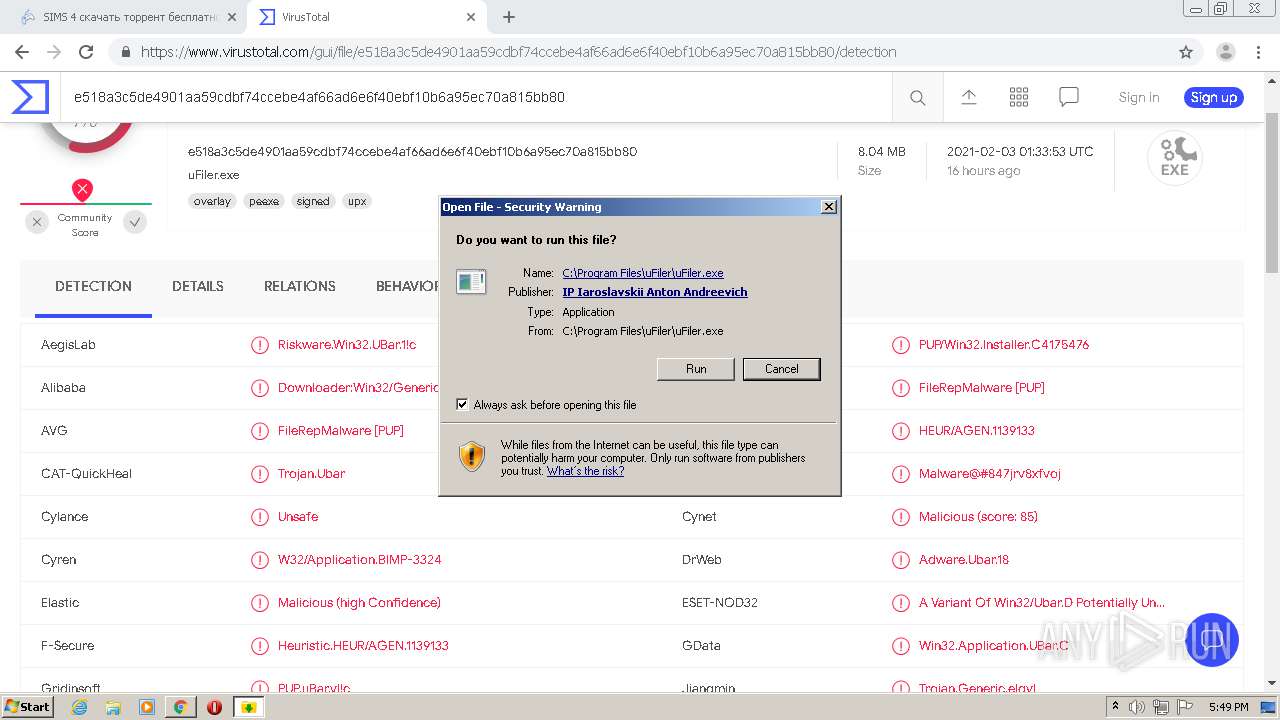Click the Start button
1280x720 pixels.
click(27, 707)
